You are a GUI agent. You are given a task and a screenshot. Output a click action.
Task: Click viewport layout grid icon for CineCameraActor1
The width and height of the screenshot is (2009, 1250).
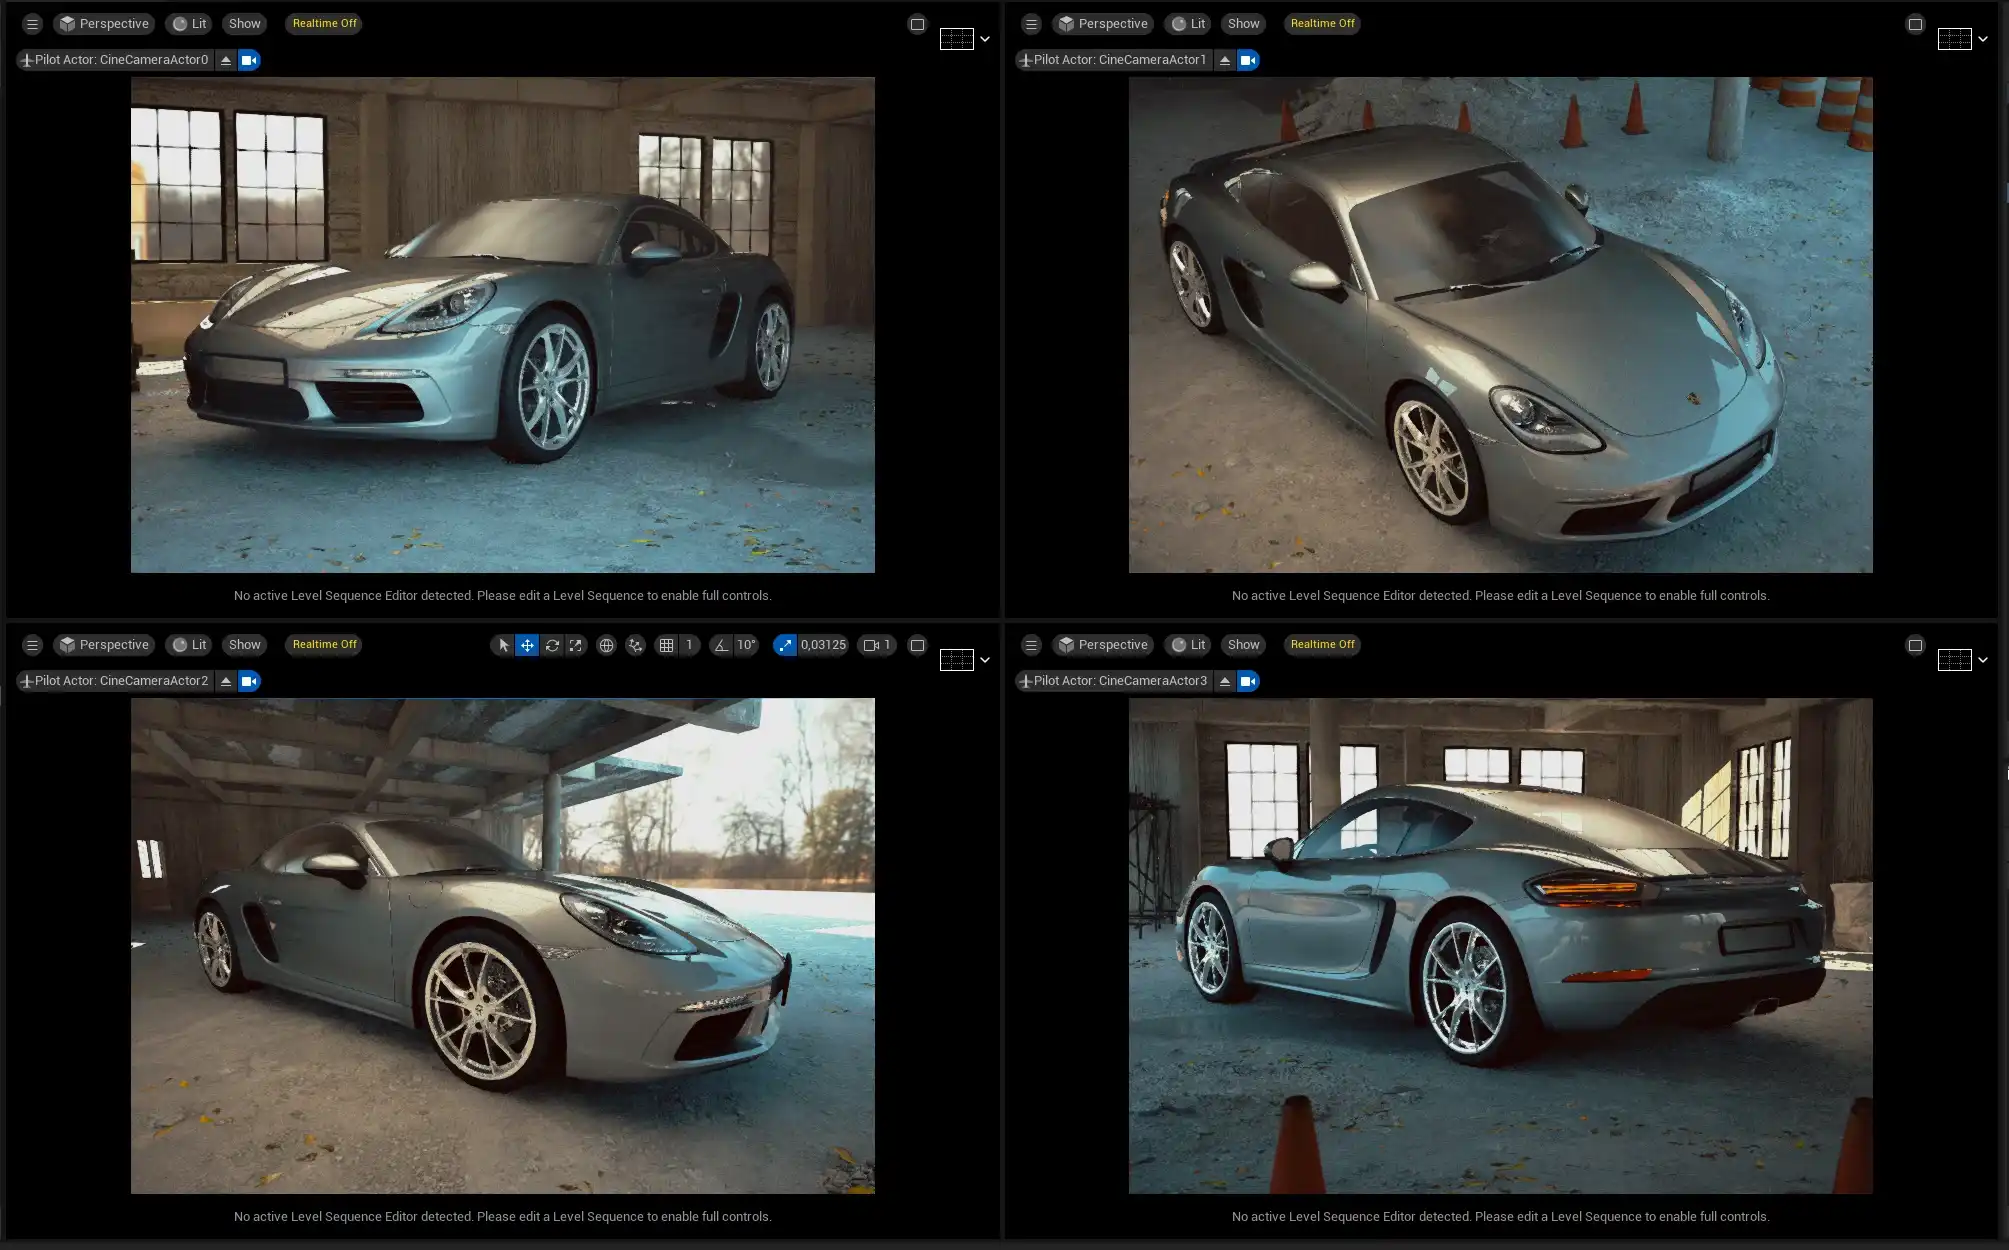[1955, 39]
